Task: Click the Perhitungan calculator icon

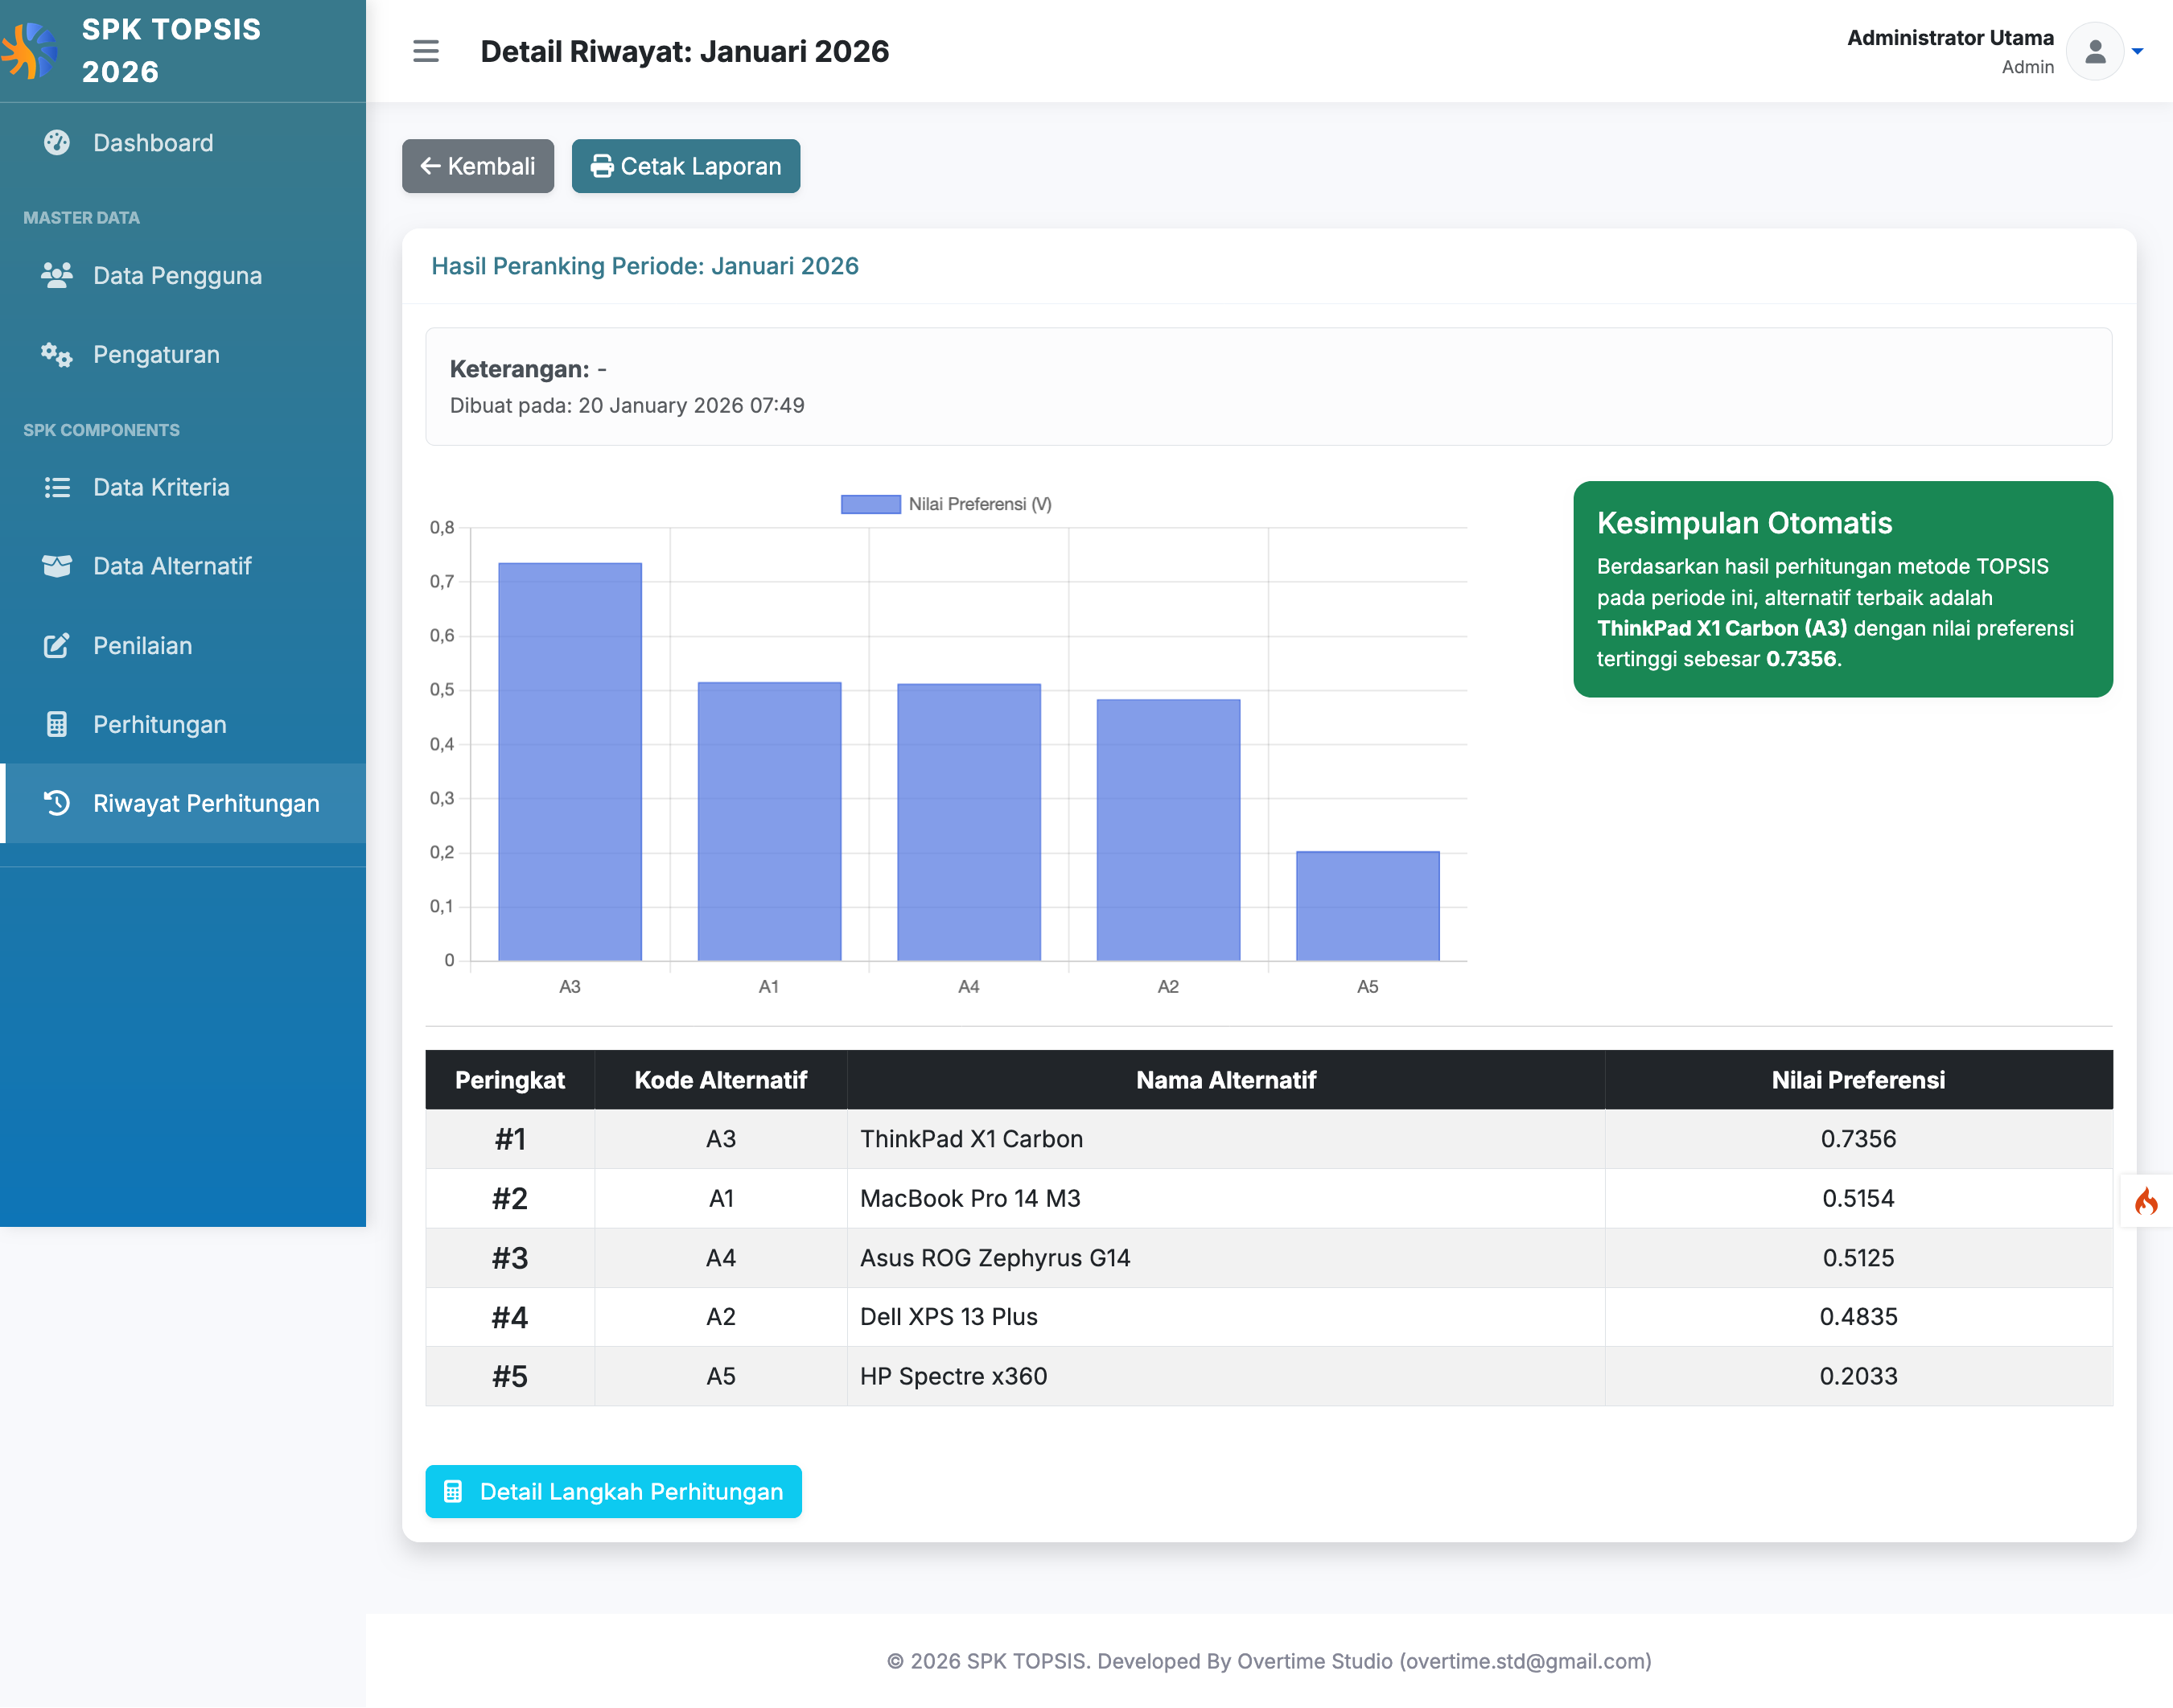Action: [x=57, y=724]
